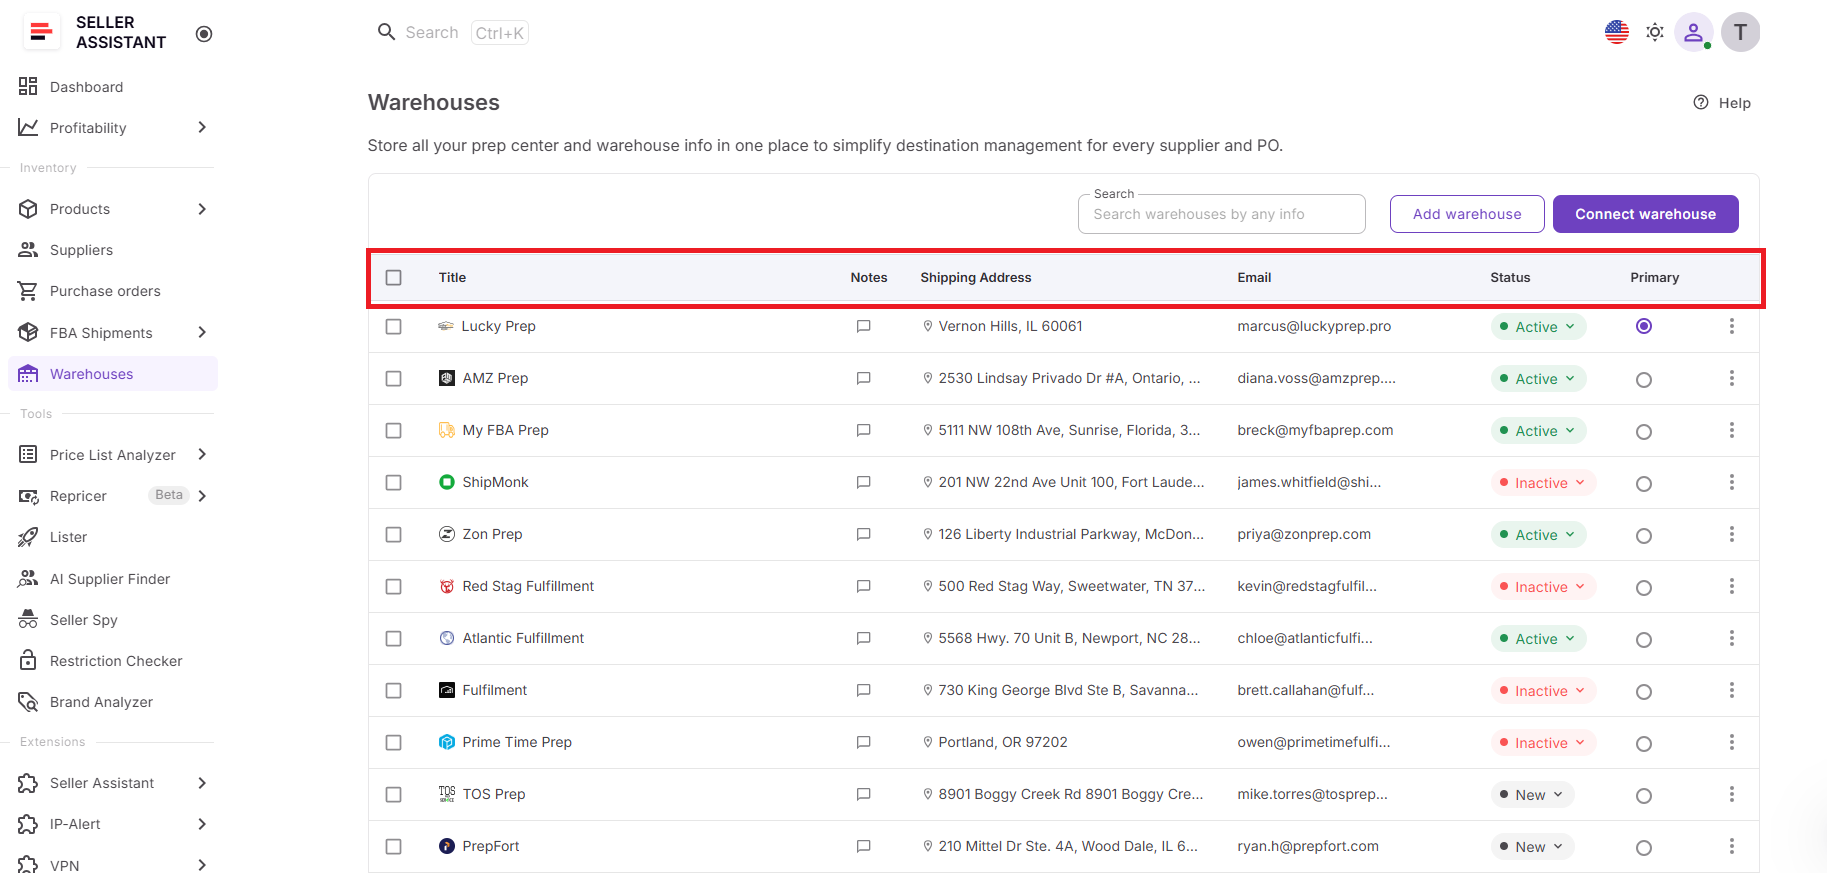Check the AMZ Prep row checkbox
This screenshot has height=873, width=1827.
[394, 379]
